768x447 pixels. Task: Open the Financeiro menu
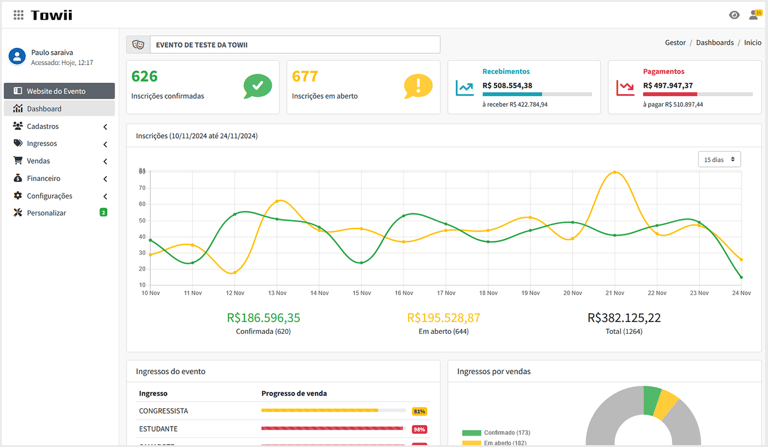point(59,178)
